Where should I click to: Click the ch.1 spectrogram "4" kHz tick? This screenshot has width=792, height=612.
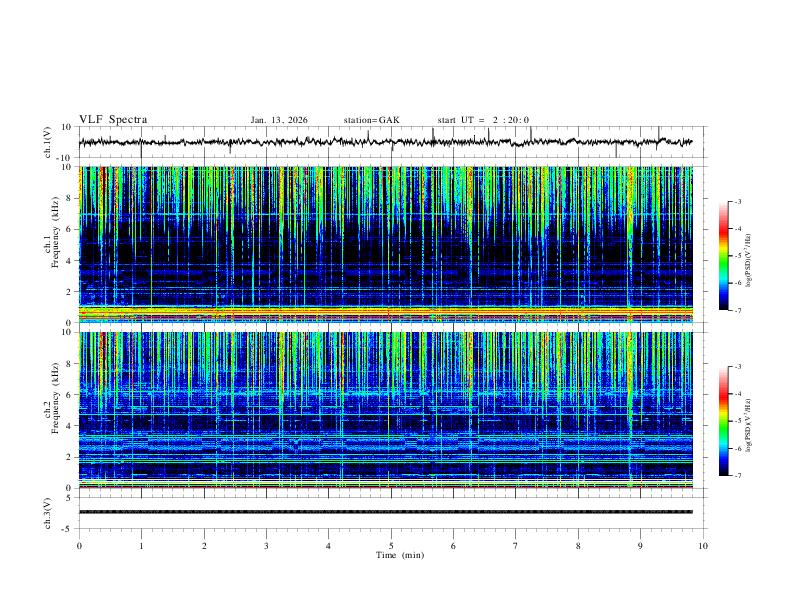71,261
